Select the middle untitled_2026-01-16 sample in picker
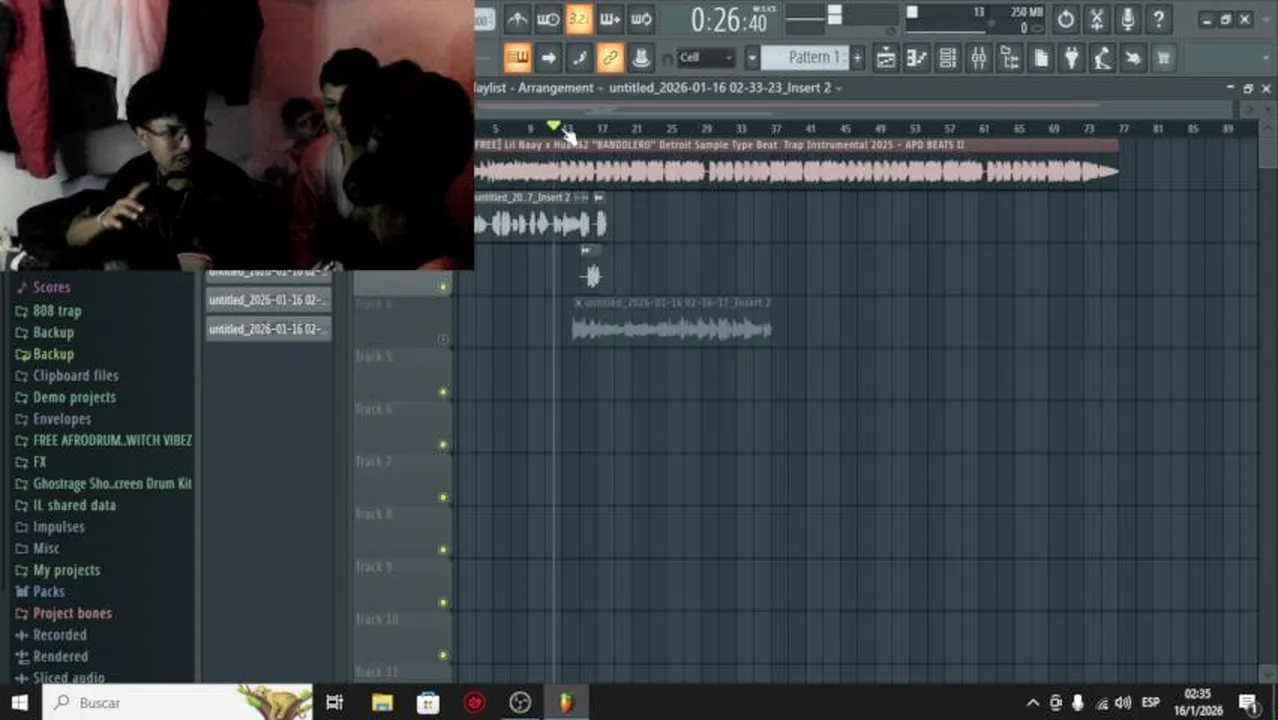Viewport: 1278px width, 720px height. 268,300
